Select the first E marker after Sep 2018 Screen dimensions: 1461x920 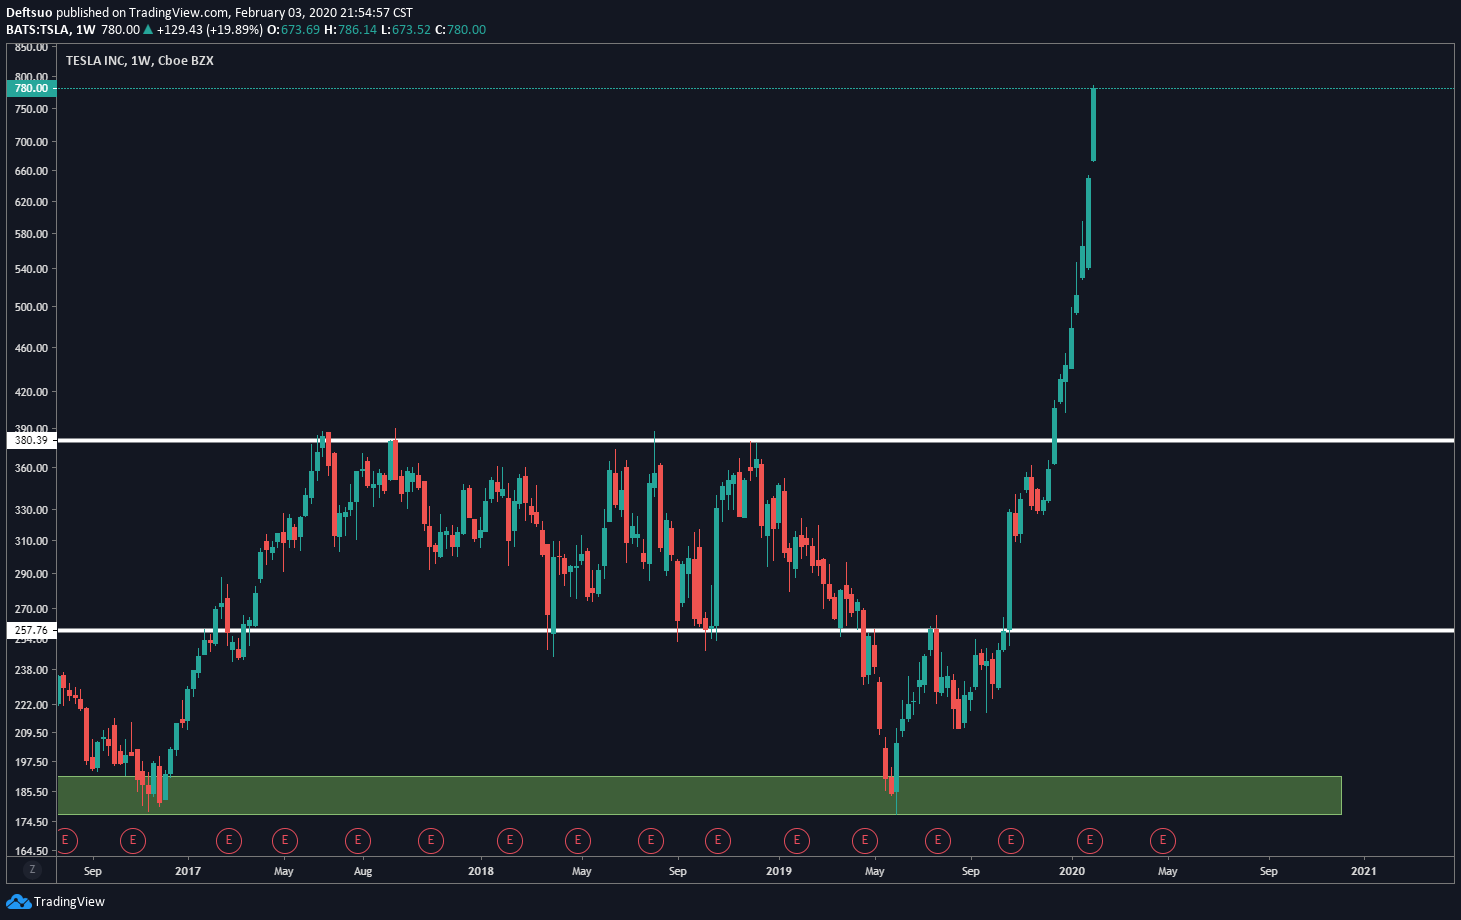pyautogui.click(x=717, y=840)
